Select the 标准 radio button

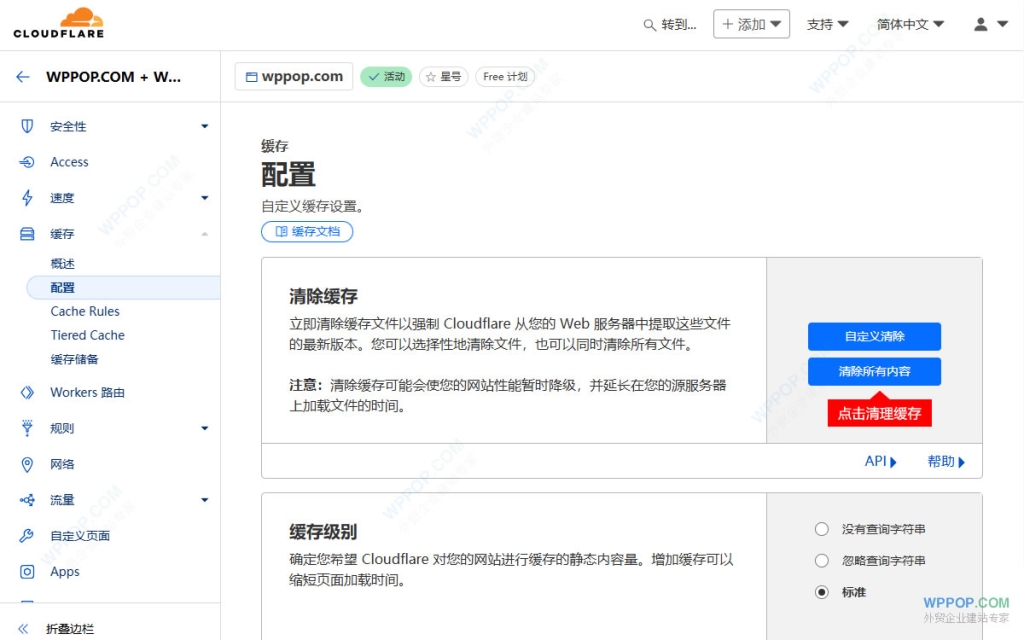821,592
